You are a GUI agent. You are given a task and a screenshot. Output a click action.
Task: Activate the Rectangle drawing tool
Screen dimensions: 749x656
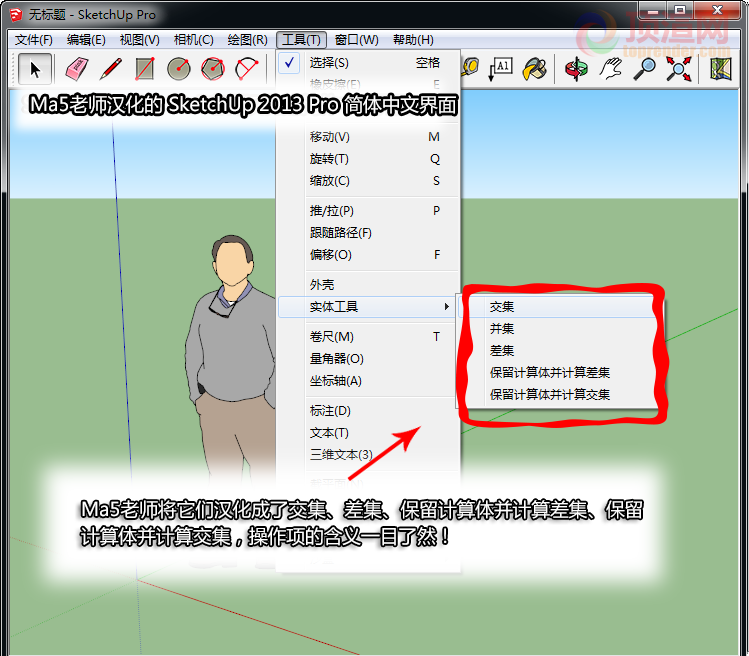[x=145, y=69]
